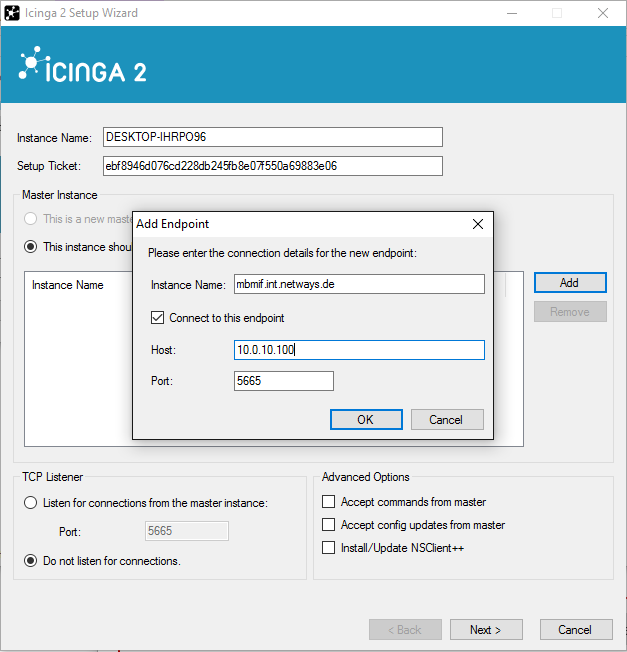This screenshot has height=652, width=627.
Task: Click the Add endpoint button
Action: pos(570,283)
